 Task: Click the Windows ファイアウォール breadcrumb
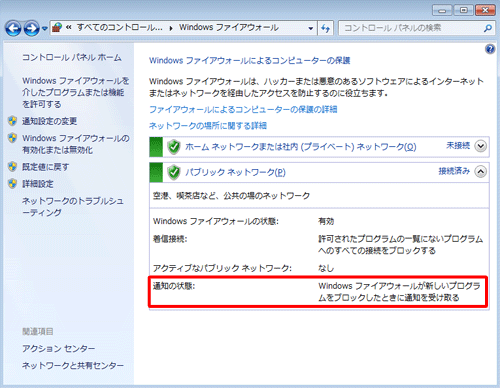click(229, 27)
